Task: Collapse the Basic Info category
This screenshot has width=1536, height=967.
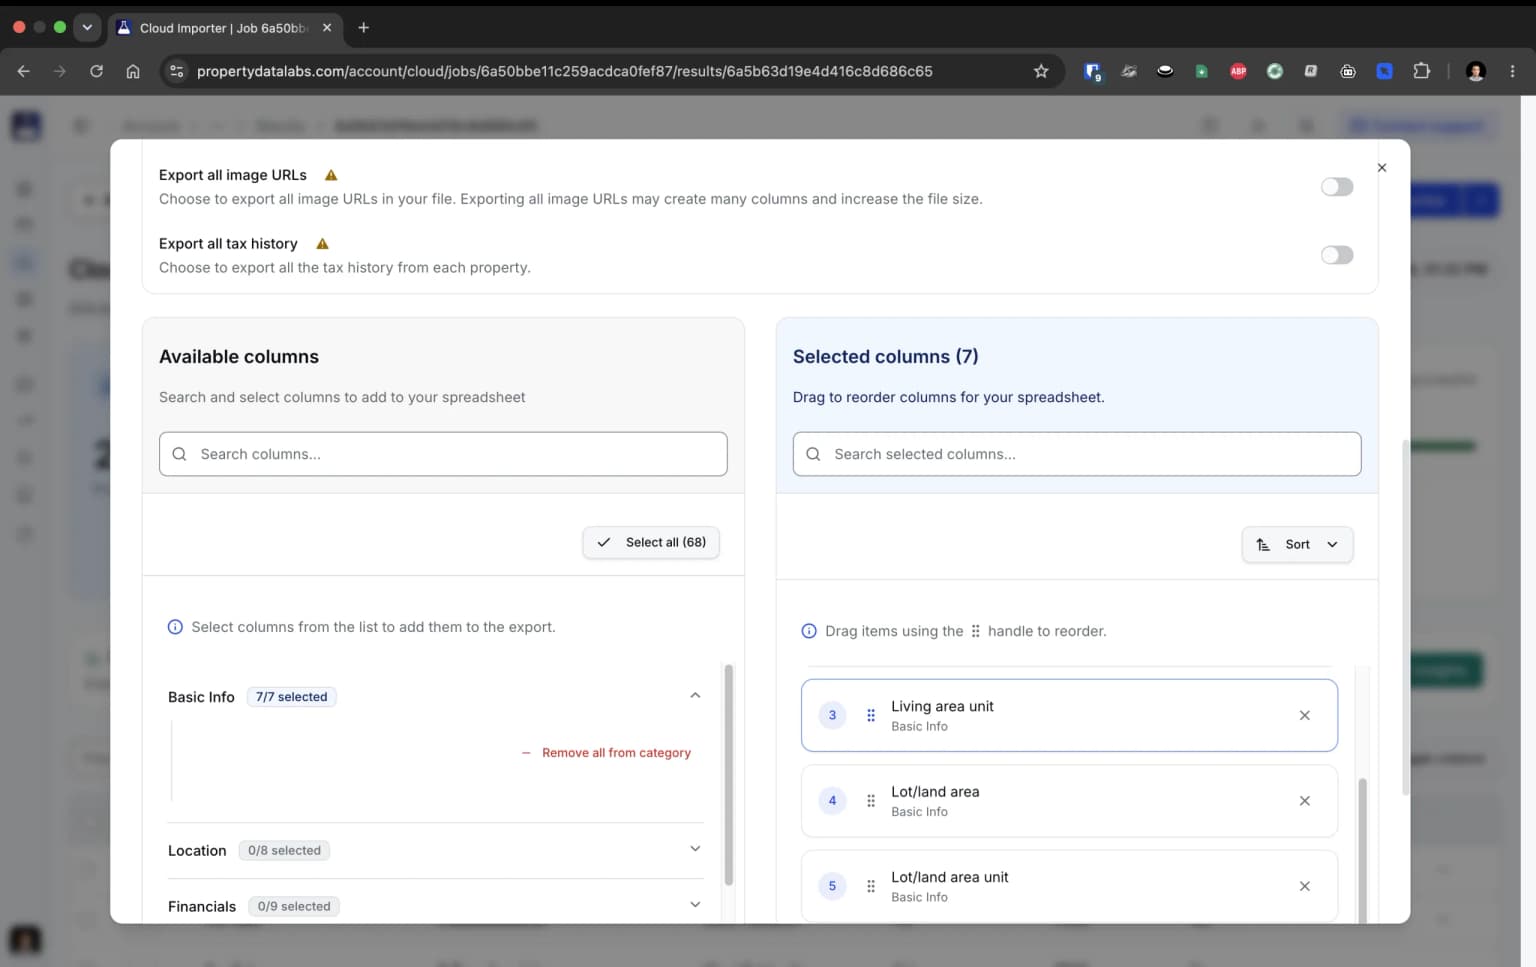Action: click(x=695, y=696)
